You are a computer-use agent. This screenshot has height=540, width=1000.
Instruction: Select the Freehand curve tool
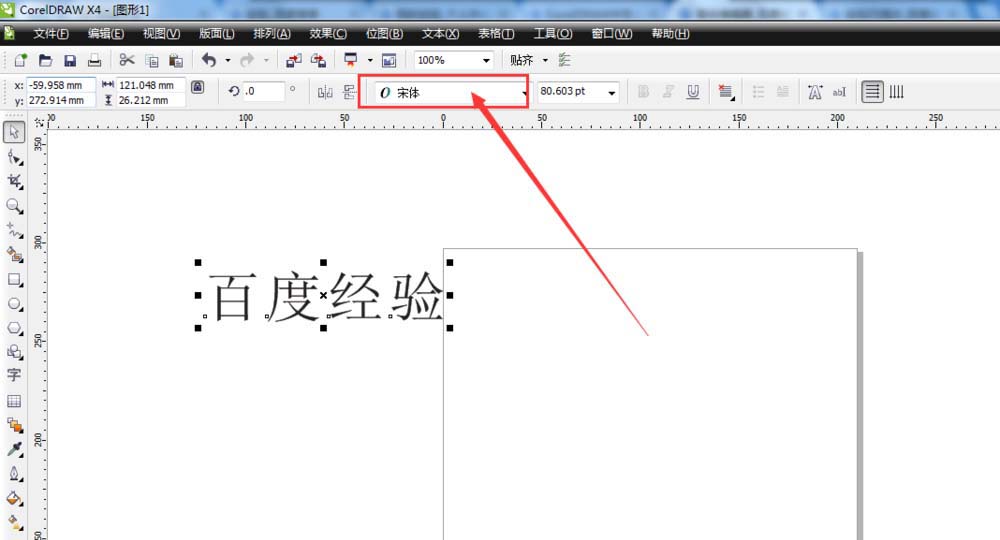[15, 231]
